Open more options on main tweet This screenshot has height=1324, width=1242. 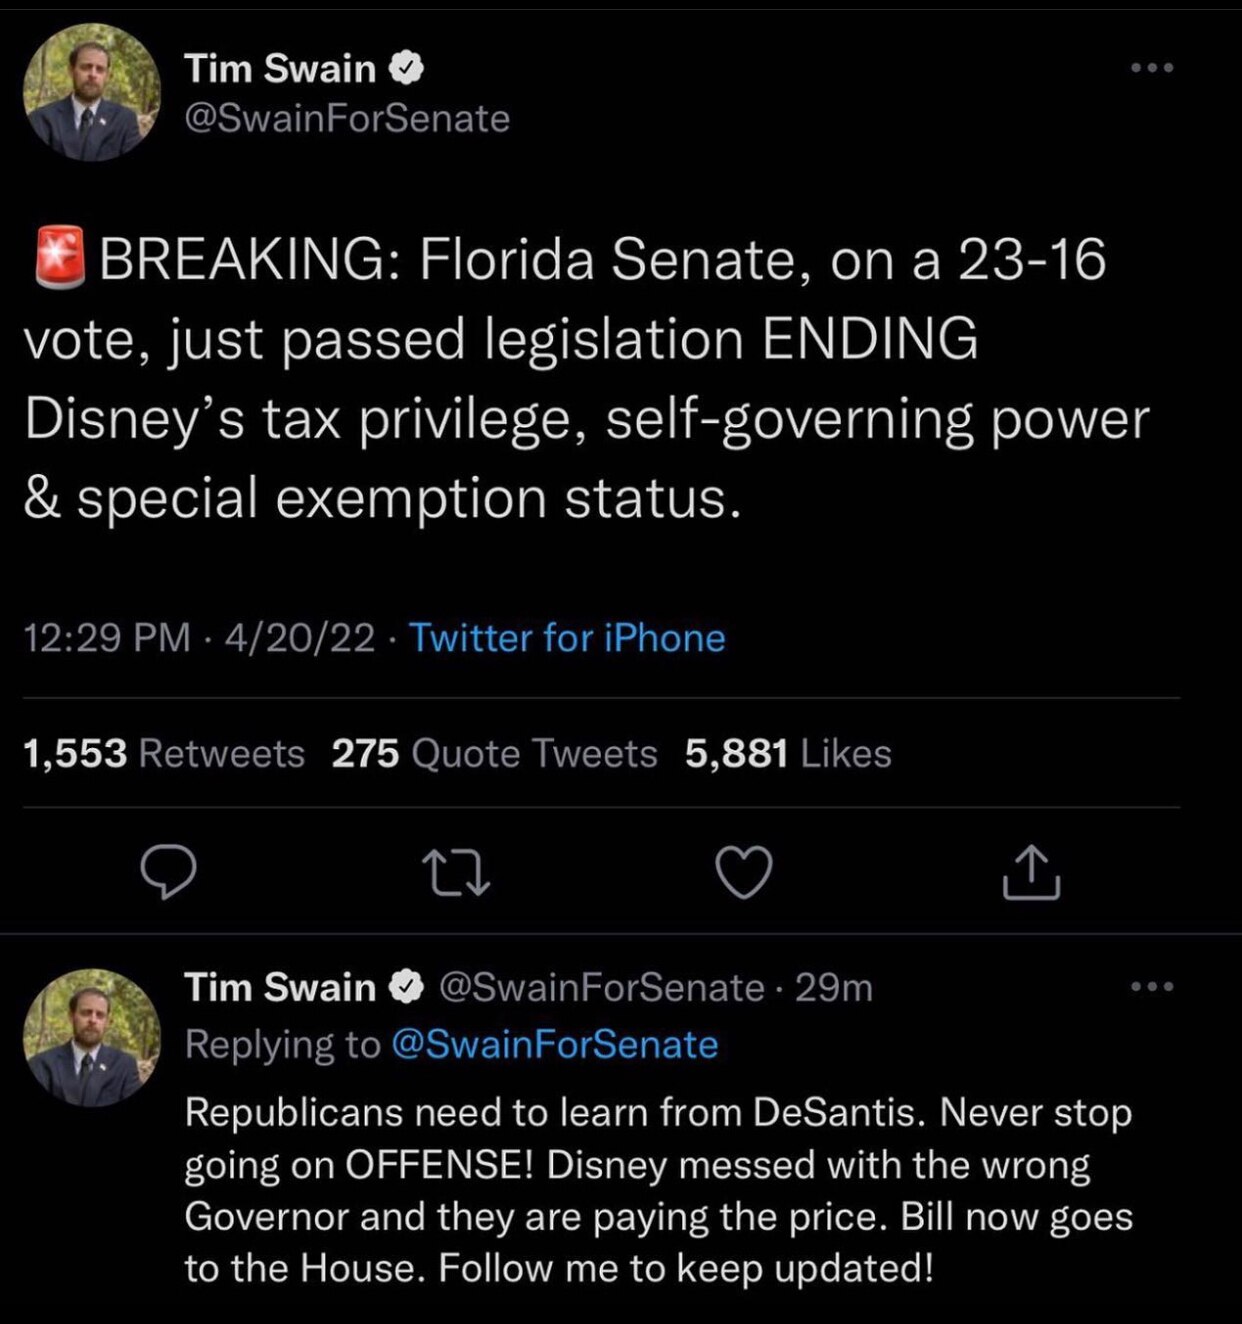[x=1152, y=68]
